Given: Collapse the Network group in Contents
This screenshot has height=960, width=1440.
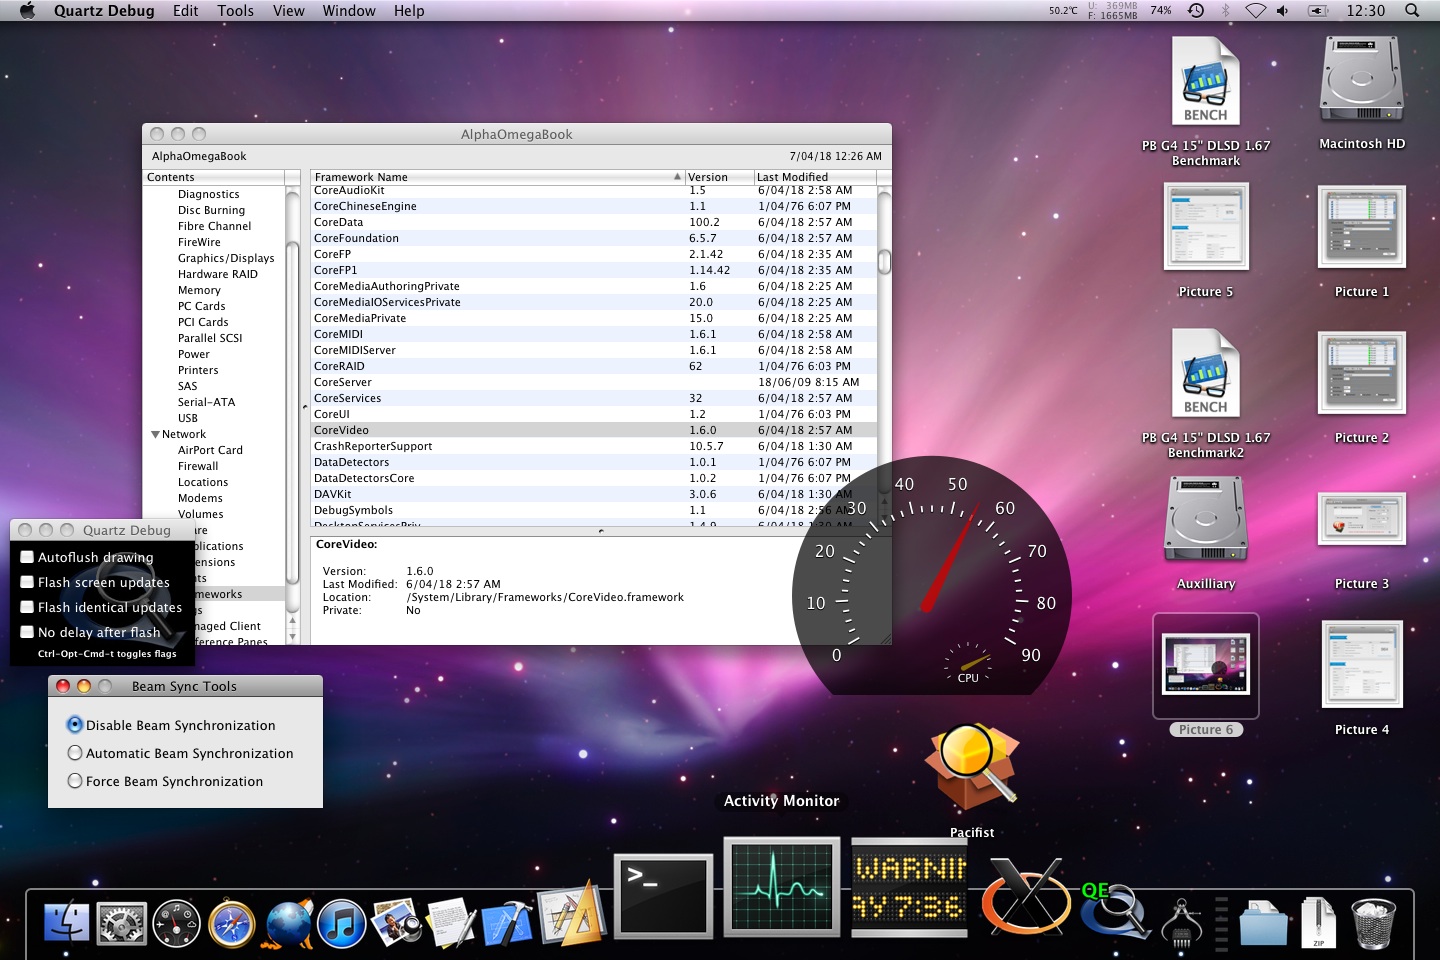Looking at the screenshot, I should tap(155, 434).
